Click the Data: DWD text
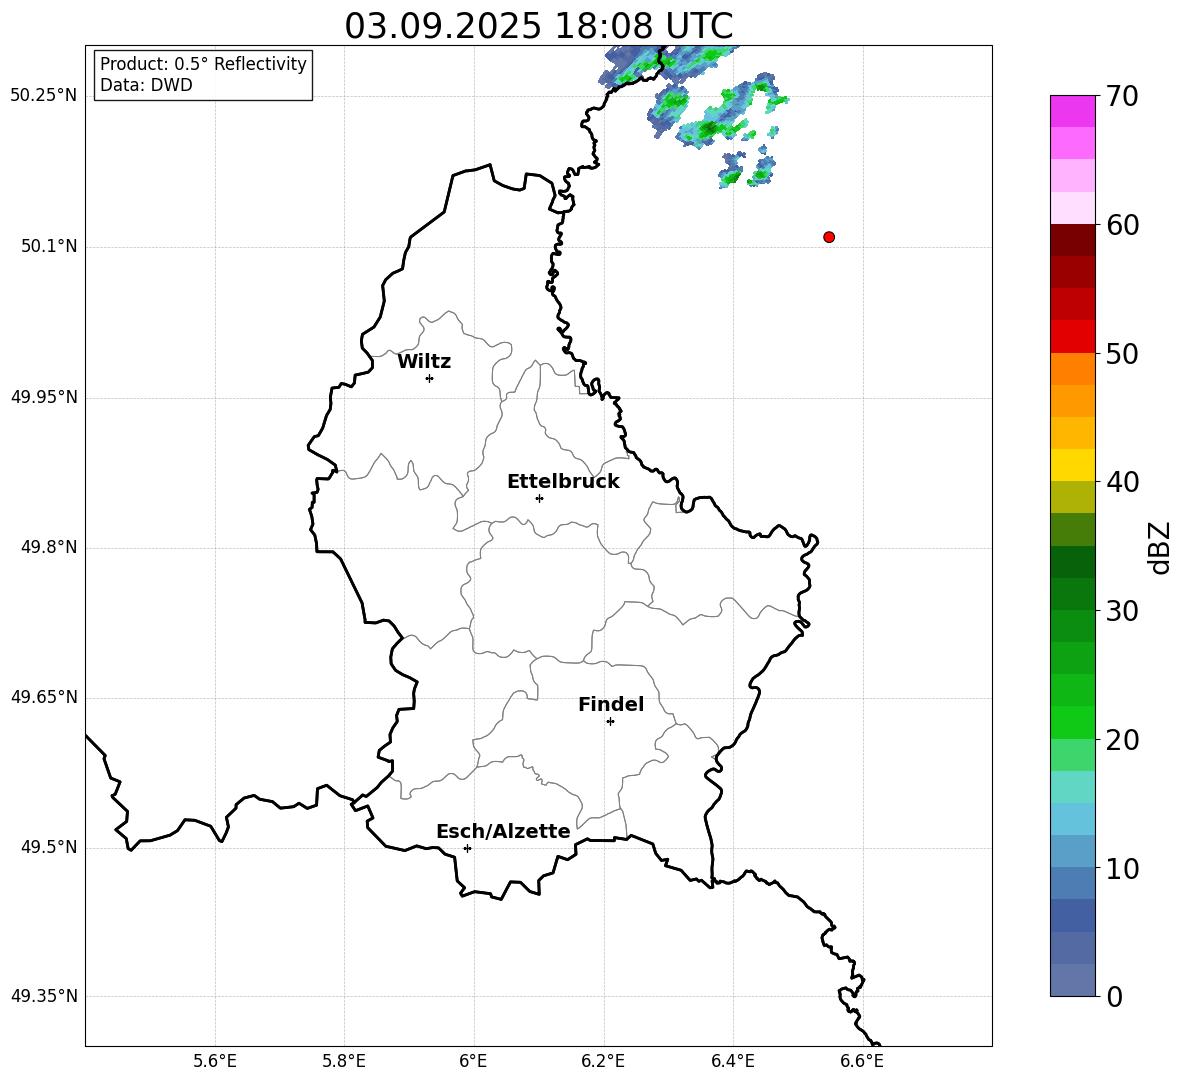Viewport: 1184px width, 1081px height. point(146,85)
